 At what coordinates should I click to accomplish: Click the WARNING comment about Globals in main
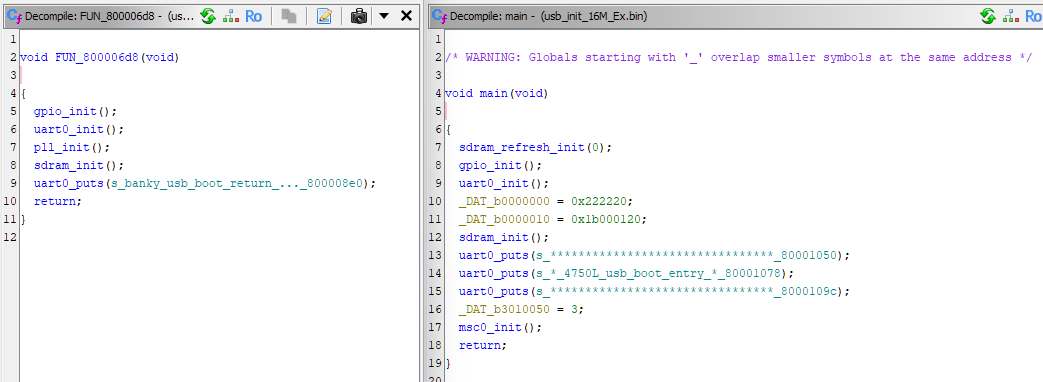(x=738, y=57)
